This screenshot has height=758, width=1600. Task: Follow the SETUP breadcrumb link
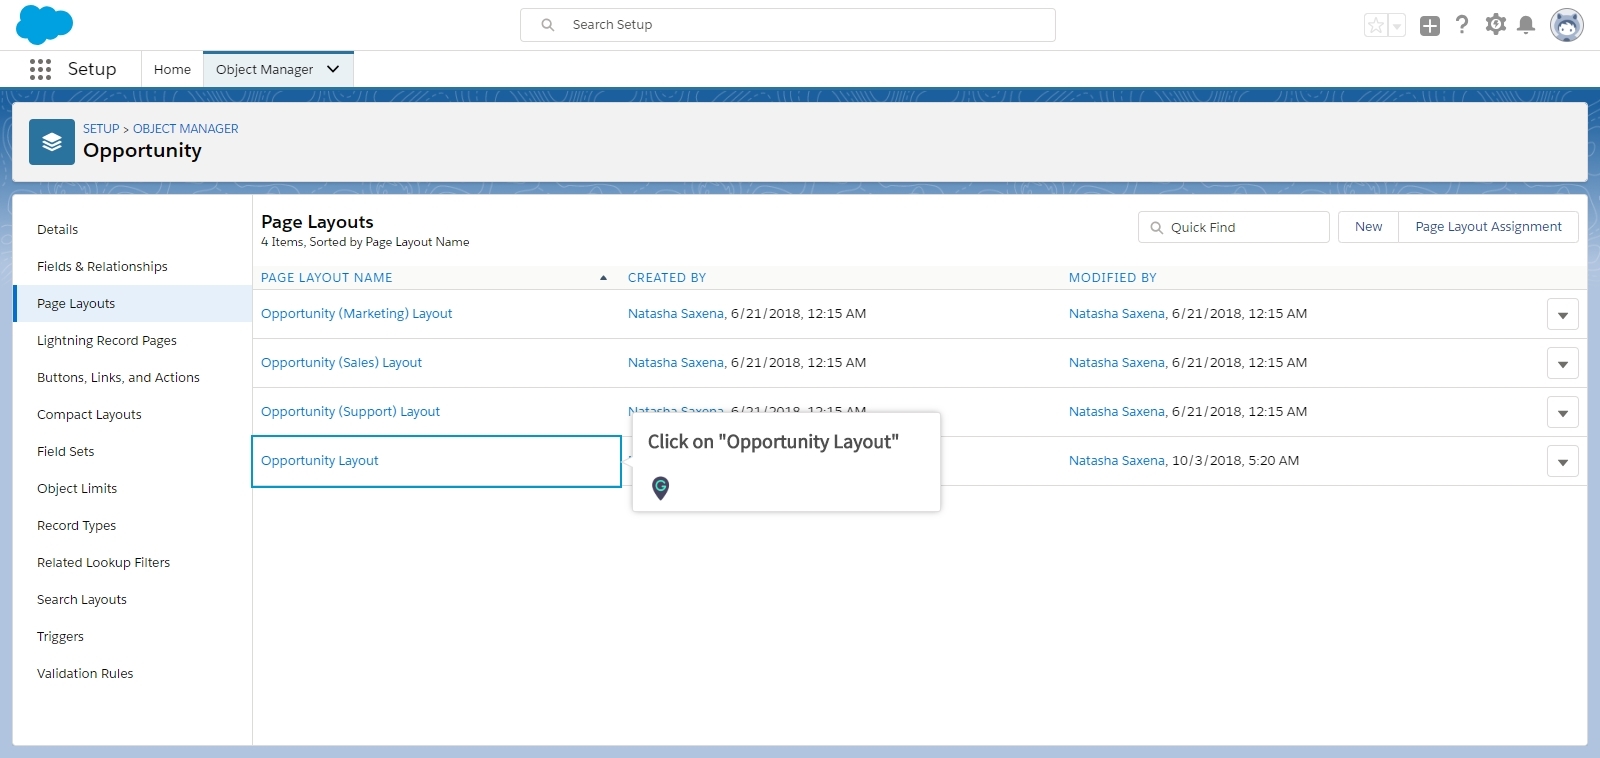(101, 129)
